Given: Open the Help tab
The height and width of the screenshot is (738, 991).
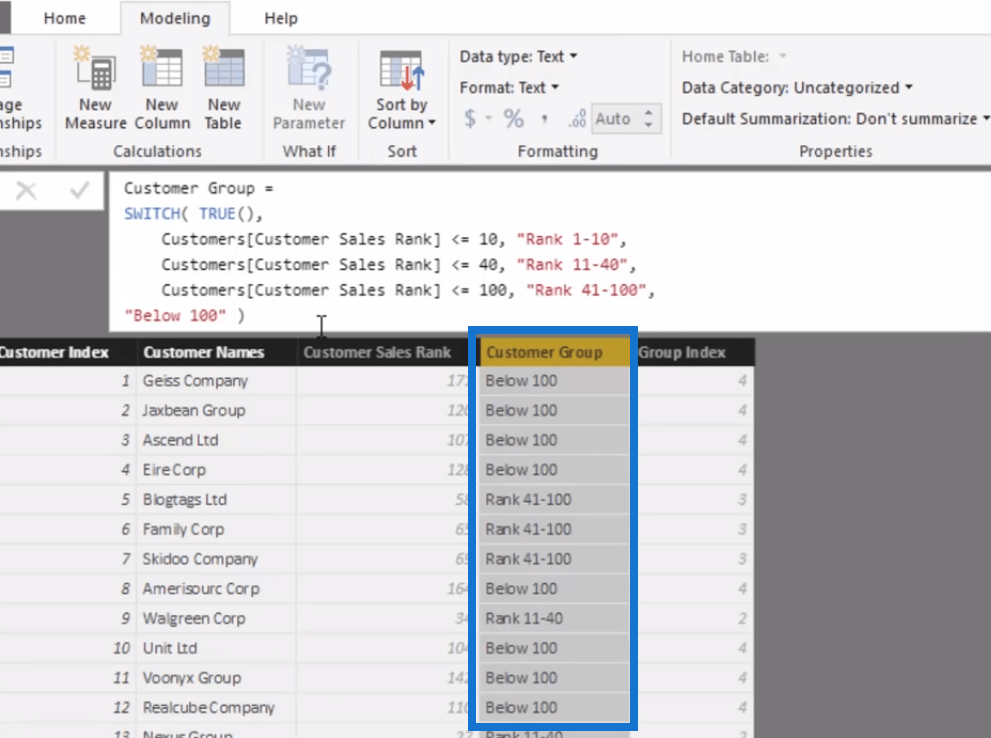Looking at the screenshot, I should point(281,18).
